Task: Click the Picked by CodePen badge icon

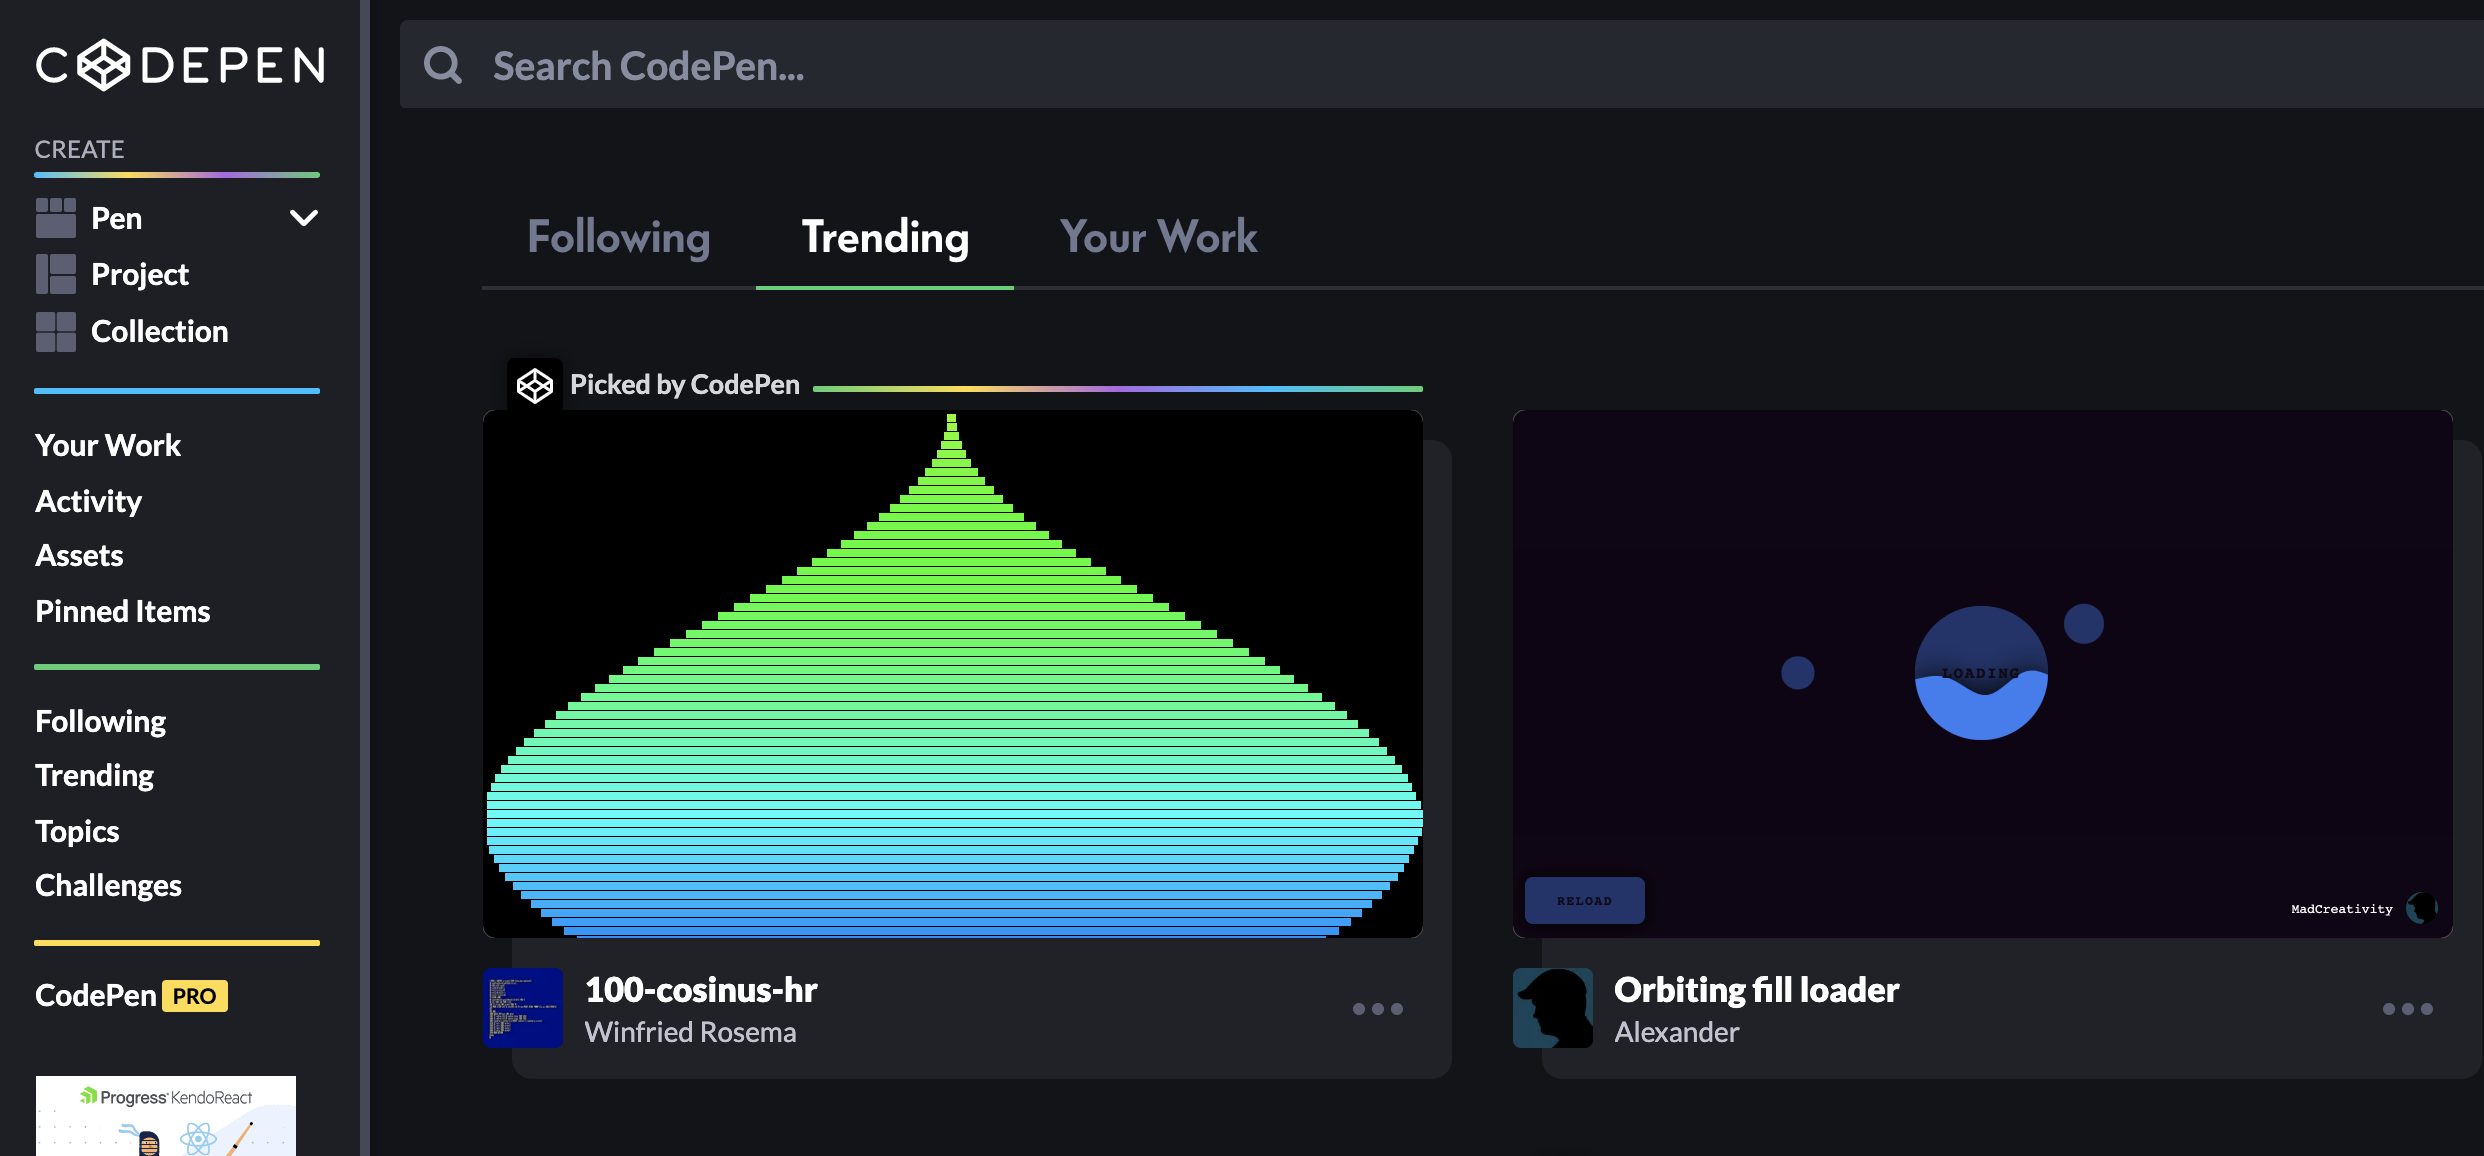Action: click(x=535, y=385)
